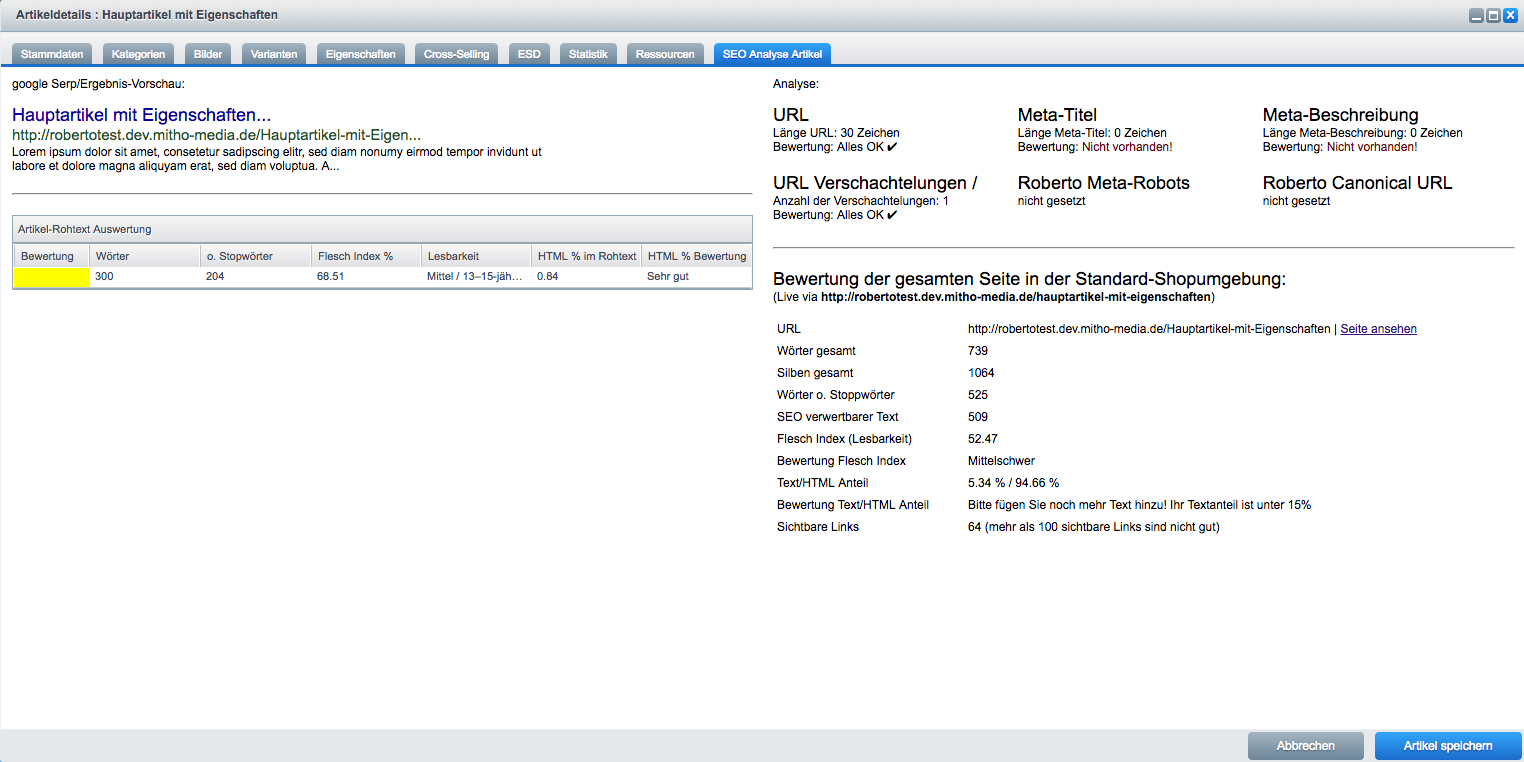
Task: Sort by 'HTML % im Rohtext' header
Action: click(586, 256)
